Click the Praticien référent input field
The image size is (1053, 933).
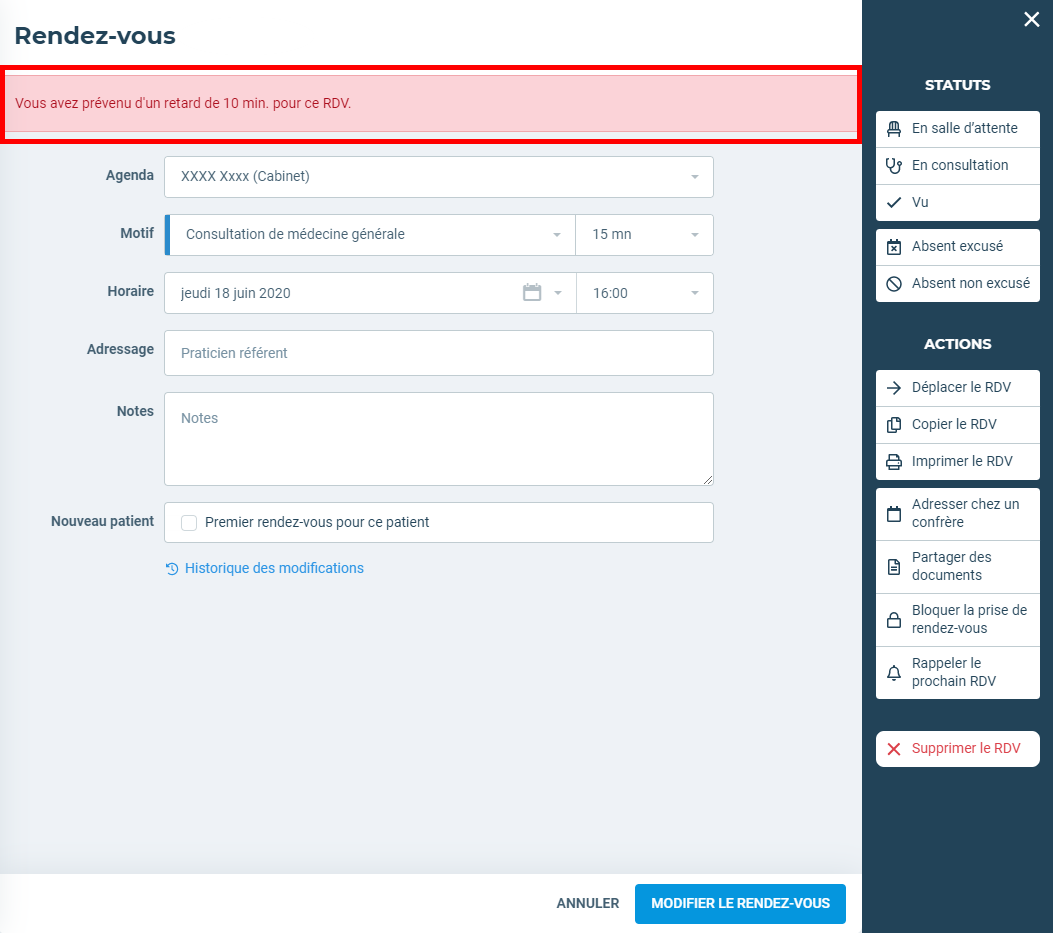coord(438,353)
